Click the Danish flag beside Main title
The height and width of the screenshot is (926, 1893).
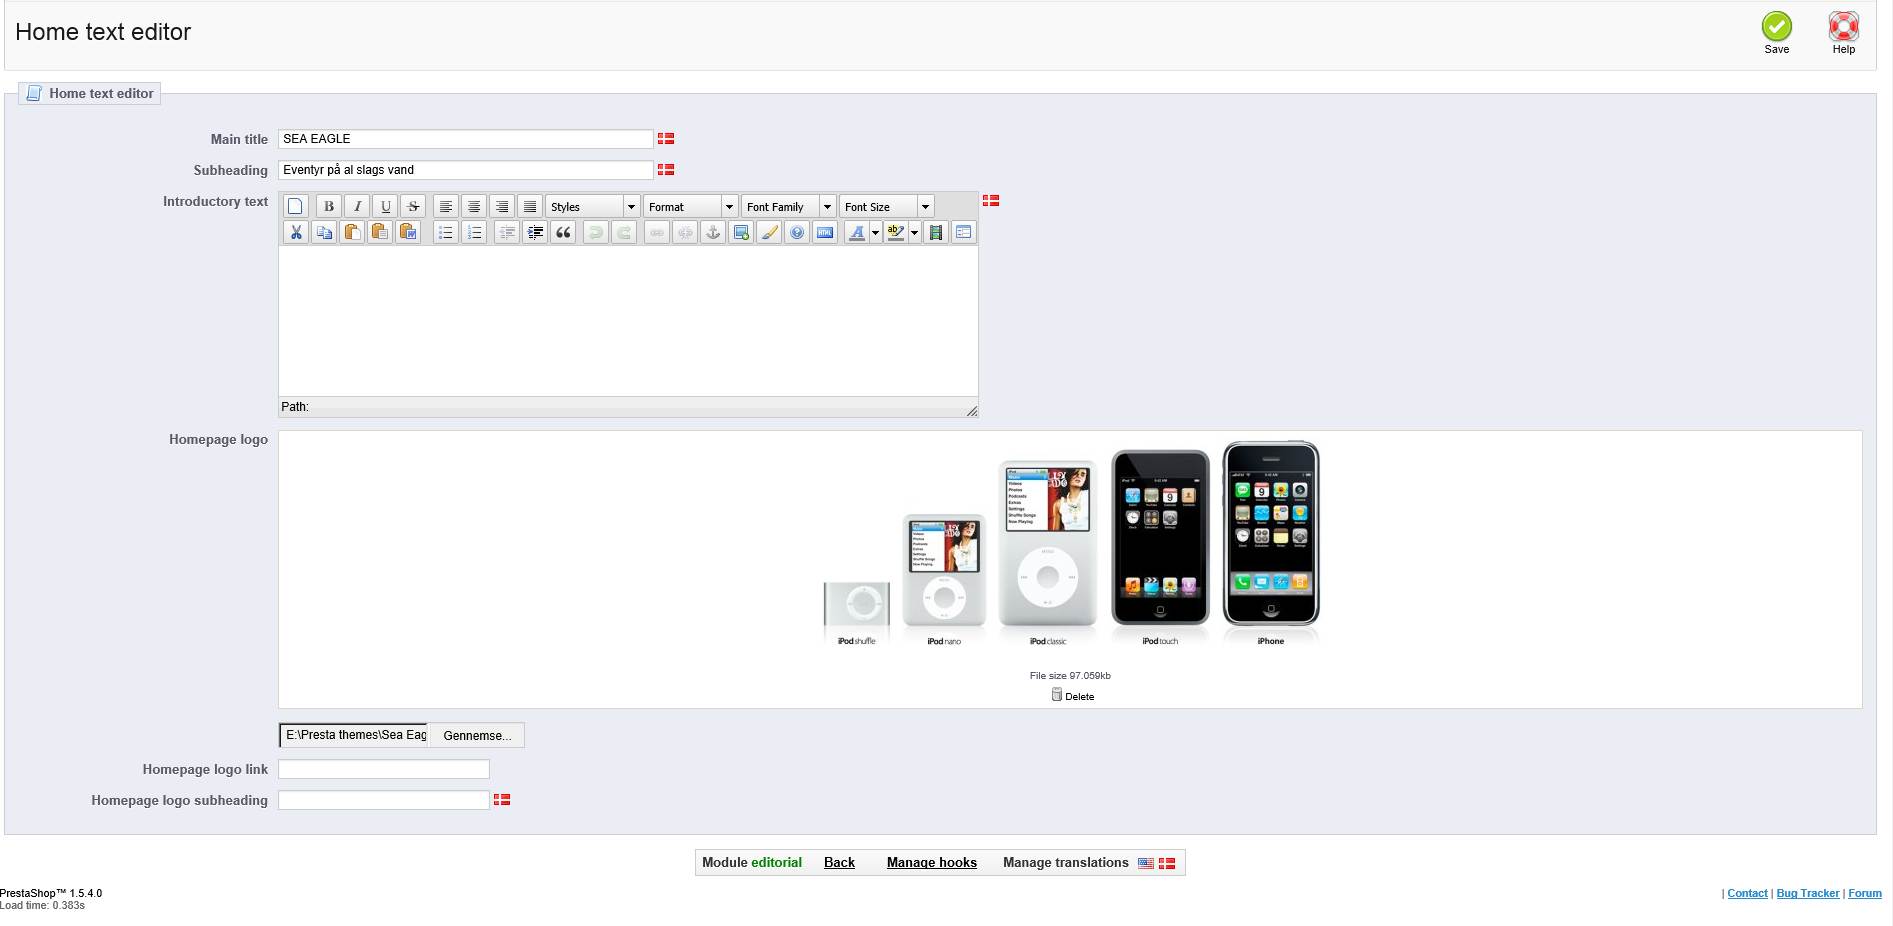[666, 139]
